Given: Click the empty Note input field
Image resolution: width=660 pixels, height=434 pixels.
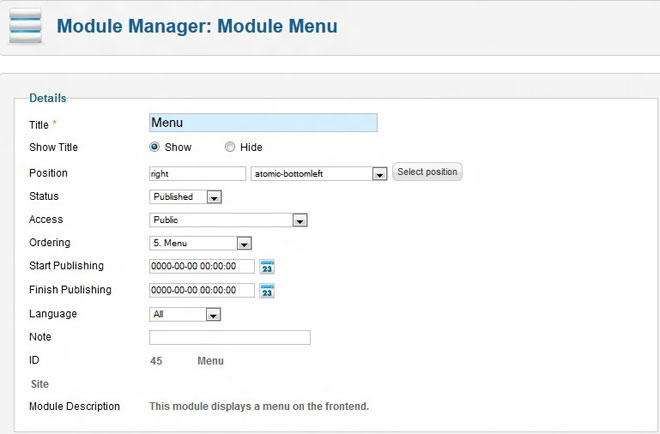Looking at the screenshot, I should [230, 338].
